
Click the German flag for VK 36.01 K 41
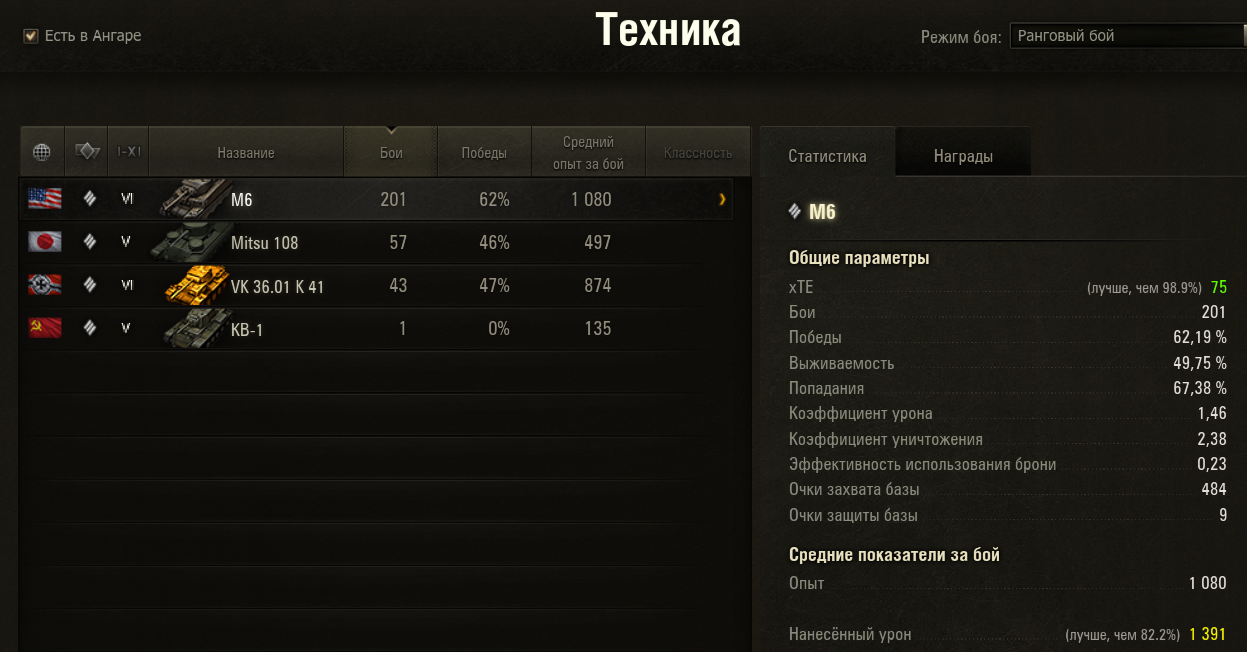[45, 285]
